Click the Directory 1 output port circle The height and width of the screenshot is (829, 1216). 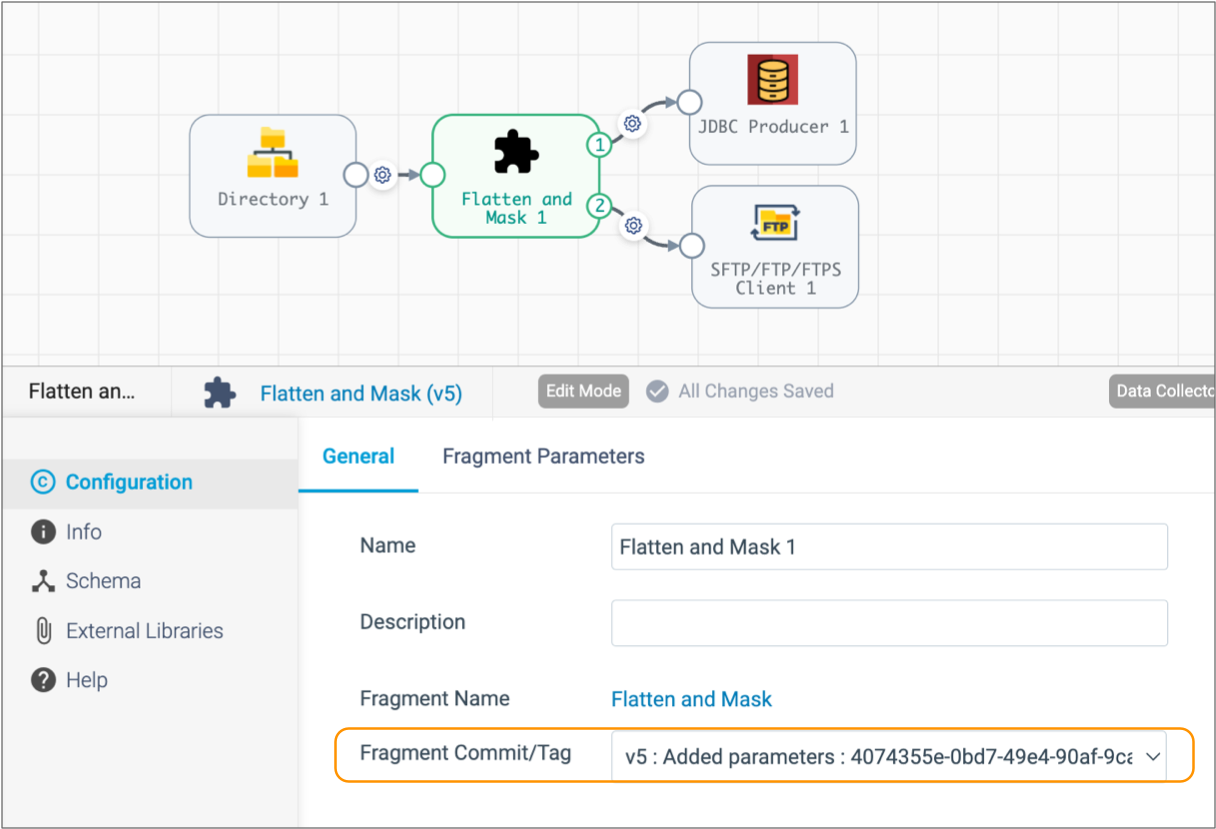(x=356, y=175)
